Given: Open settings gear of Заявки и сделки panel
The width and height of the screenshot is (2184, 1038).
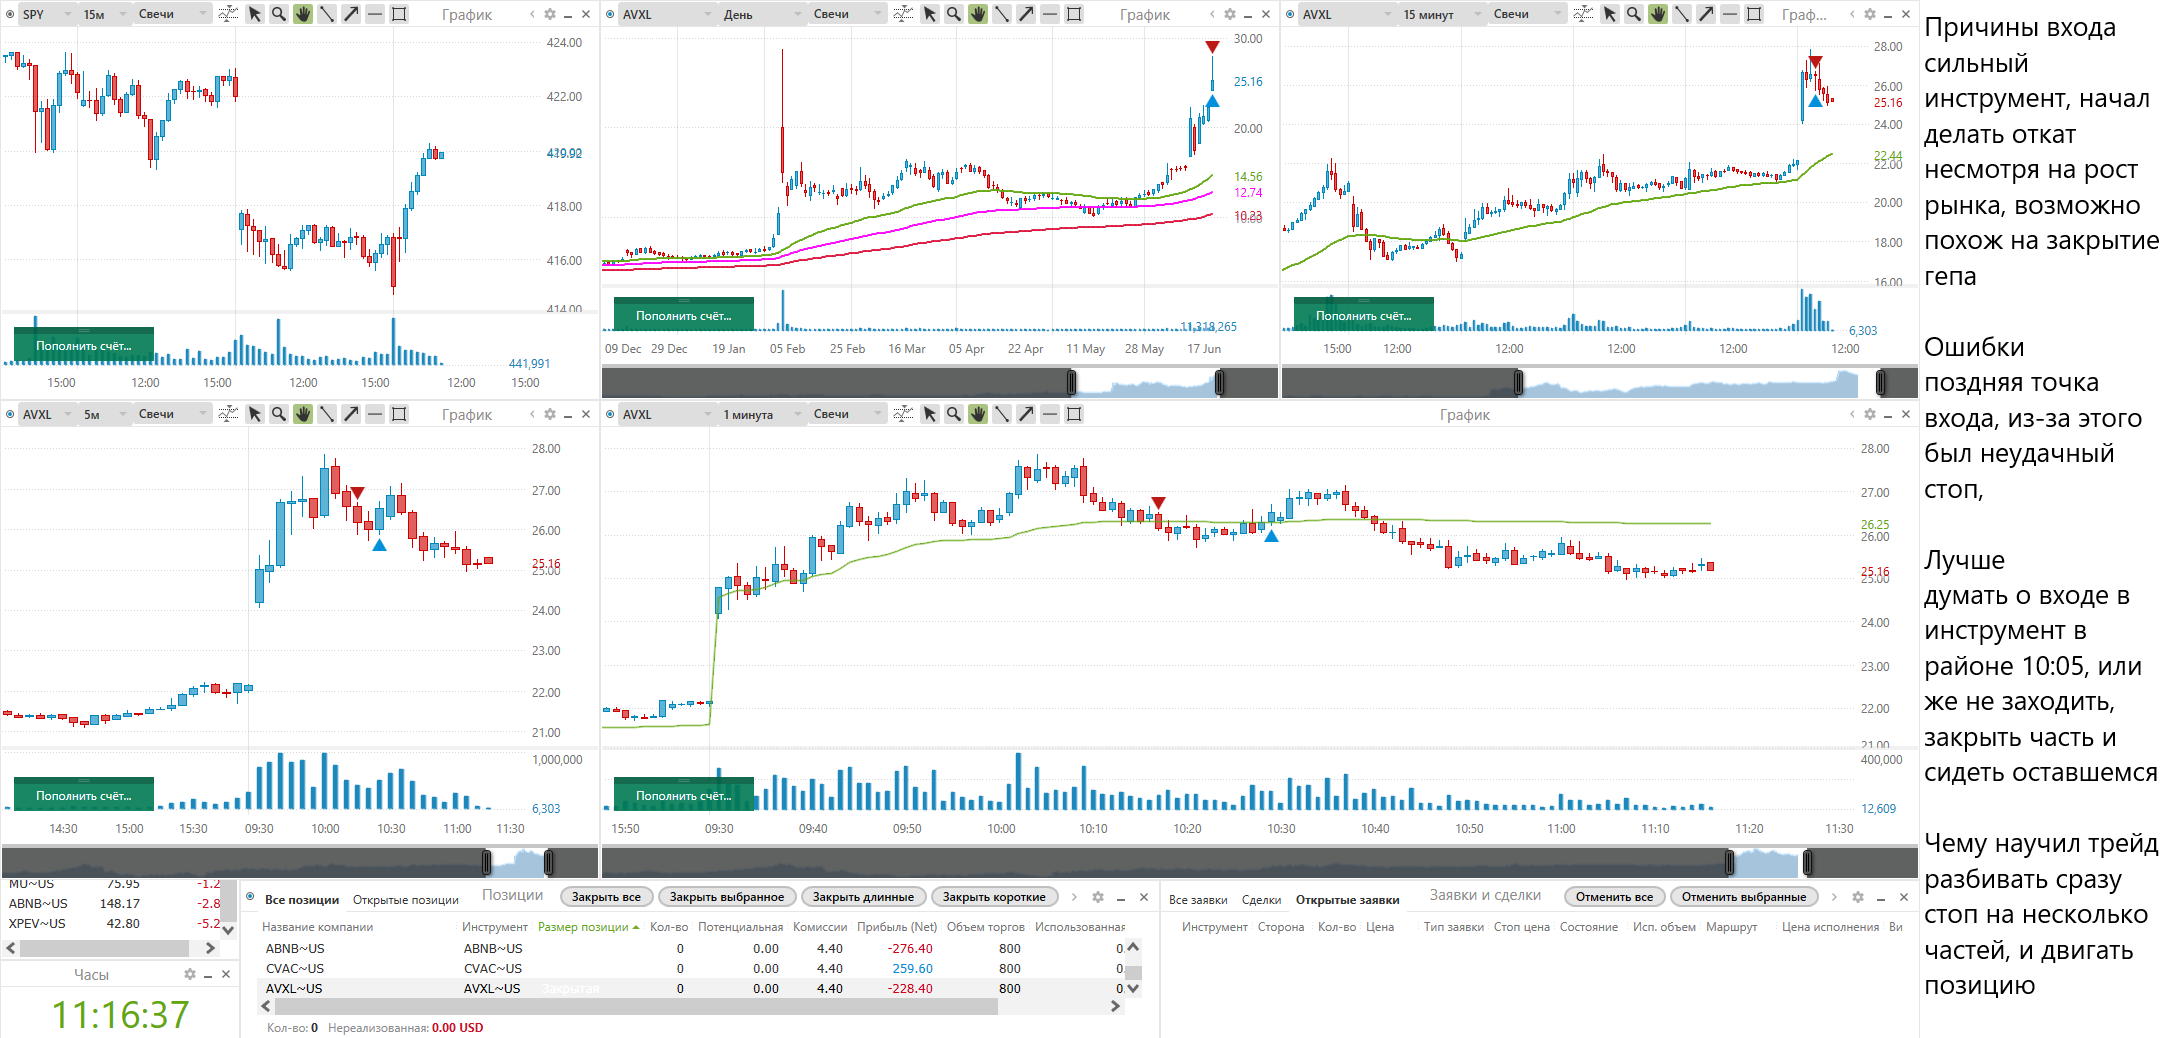Looking at the screenshot, I should coord(1858,897).
